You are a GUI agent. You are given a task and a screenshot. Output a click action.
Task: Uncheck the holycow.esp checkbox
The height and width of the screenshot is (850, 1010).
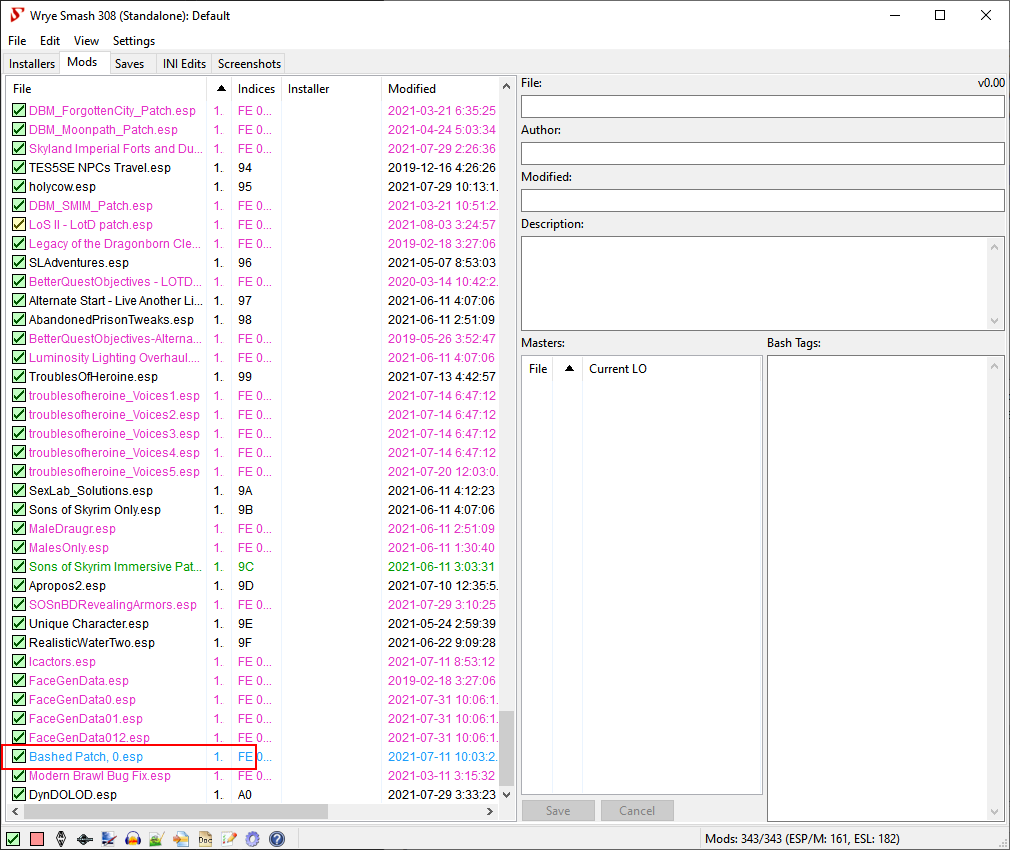tap(18, 187)
